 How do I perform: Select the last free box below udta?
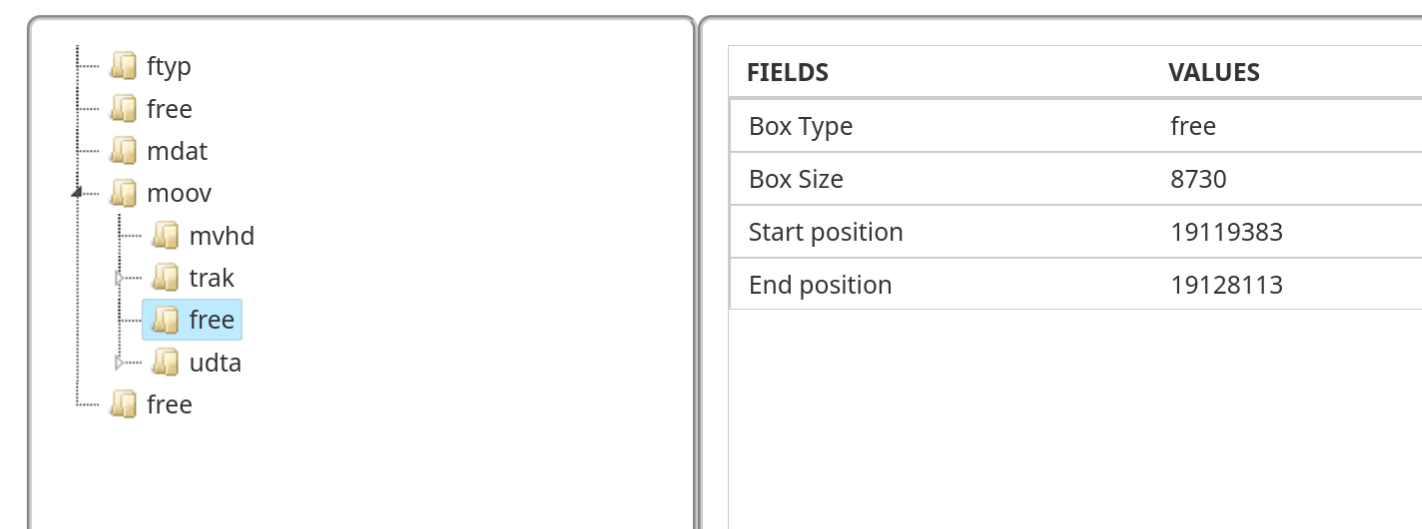169,405
